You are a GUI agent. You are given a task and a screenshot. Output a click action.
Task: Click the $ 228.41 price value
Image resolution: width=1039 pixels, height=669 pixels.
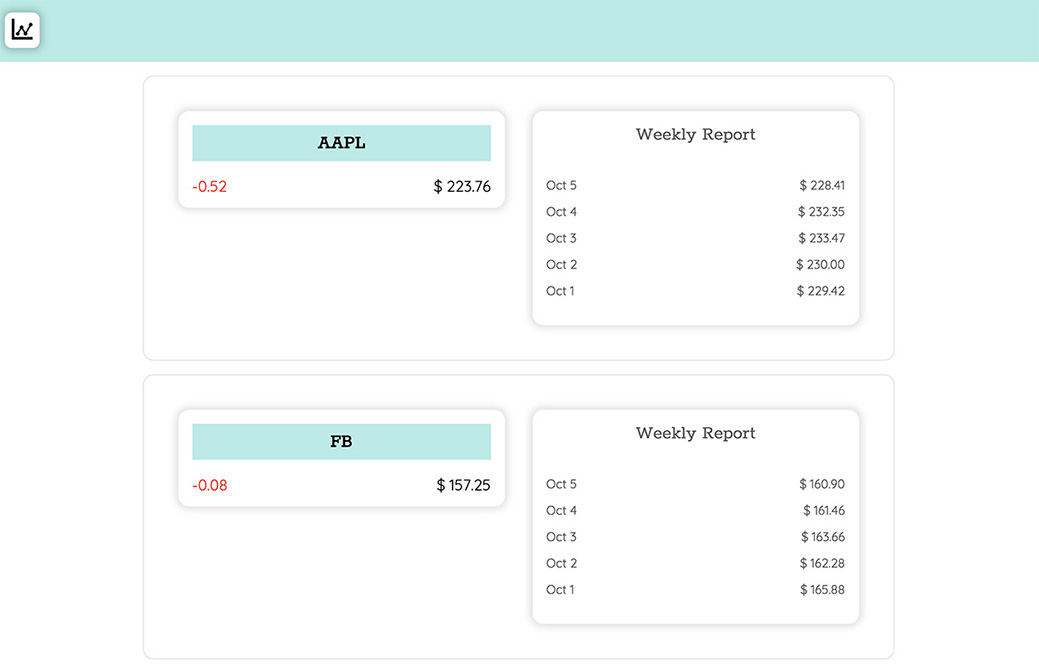point(822,185)
